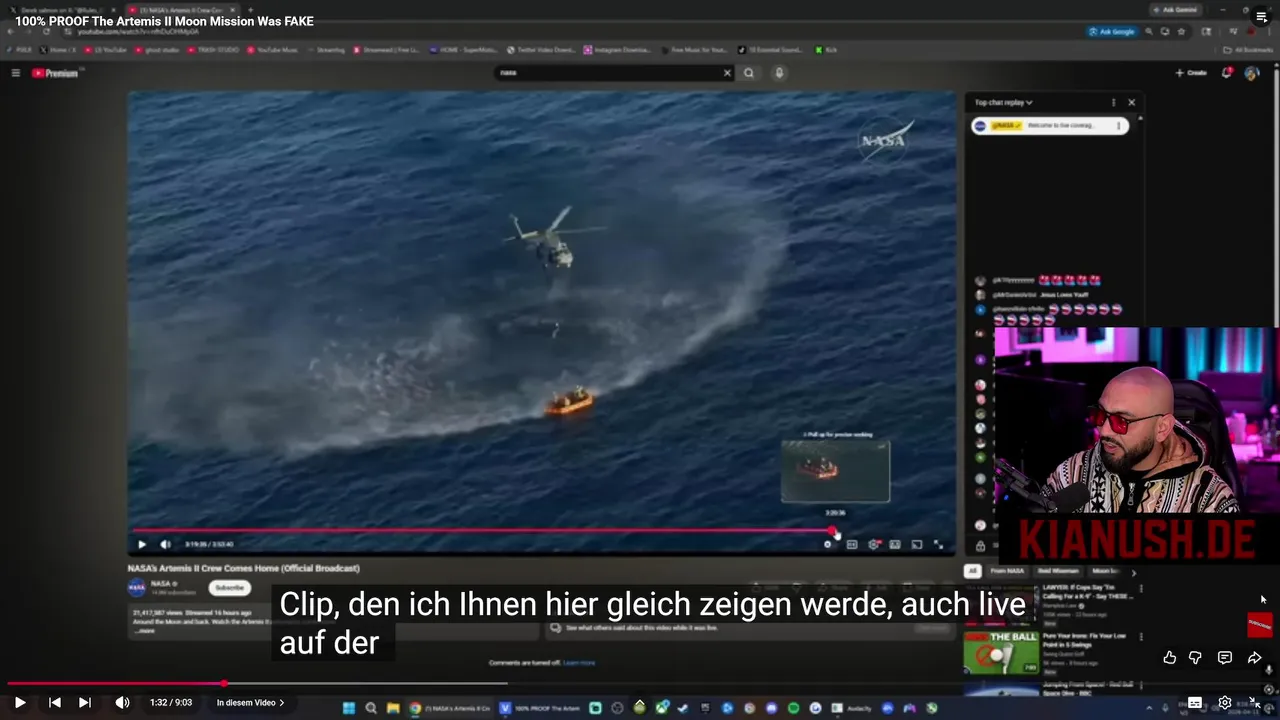Screen dimensions: 1280x720
Task: Exit fullscreen mode
Action: [x=1255, y=703]
